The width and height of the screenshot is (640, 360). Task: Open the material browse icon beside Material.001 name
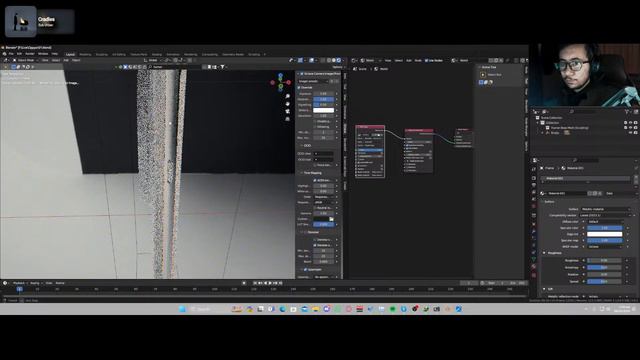543,193
